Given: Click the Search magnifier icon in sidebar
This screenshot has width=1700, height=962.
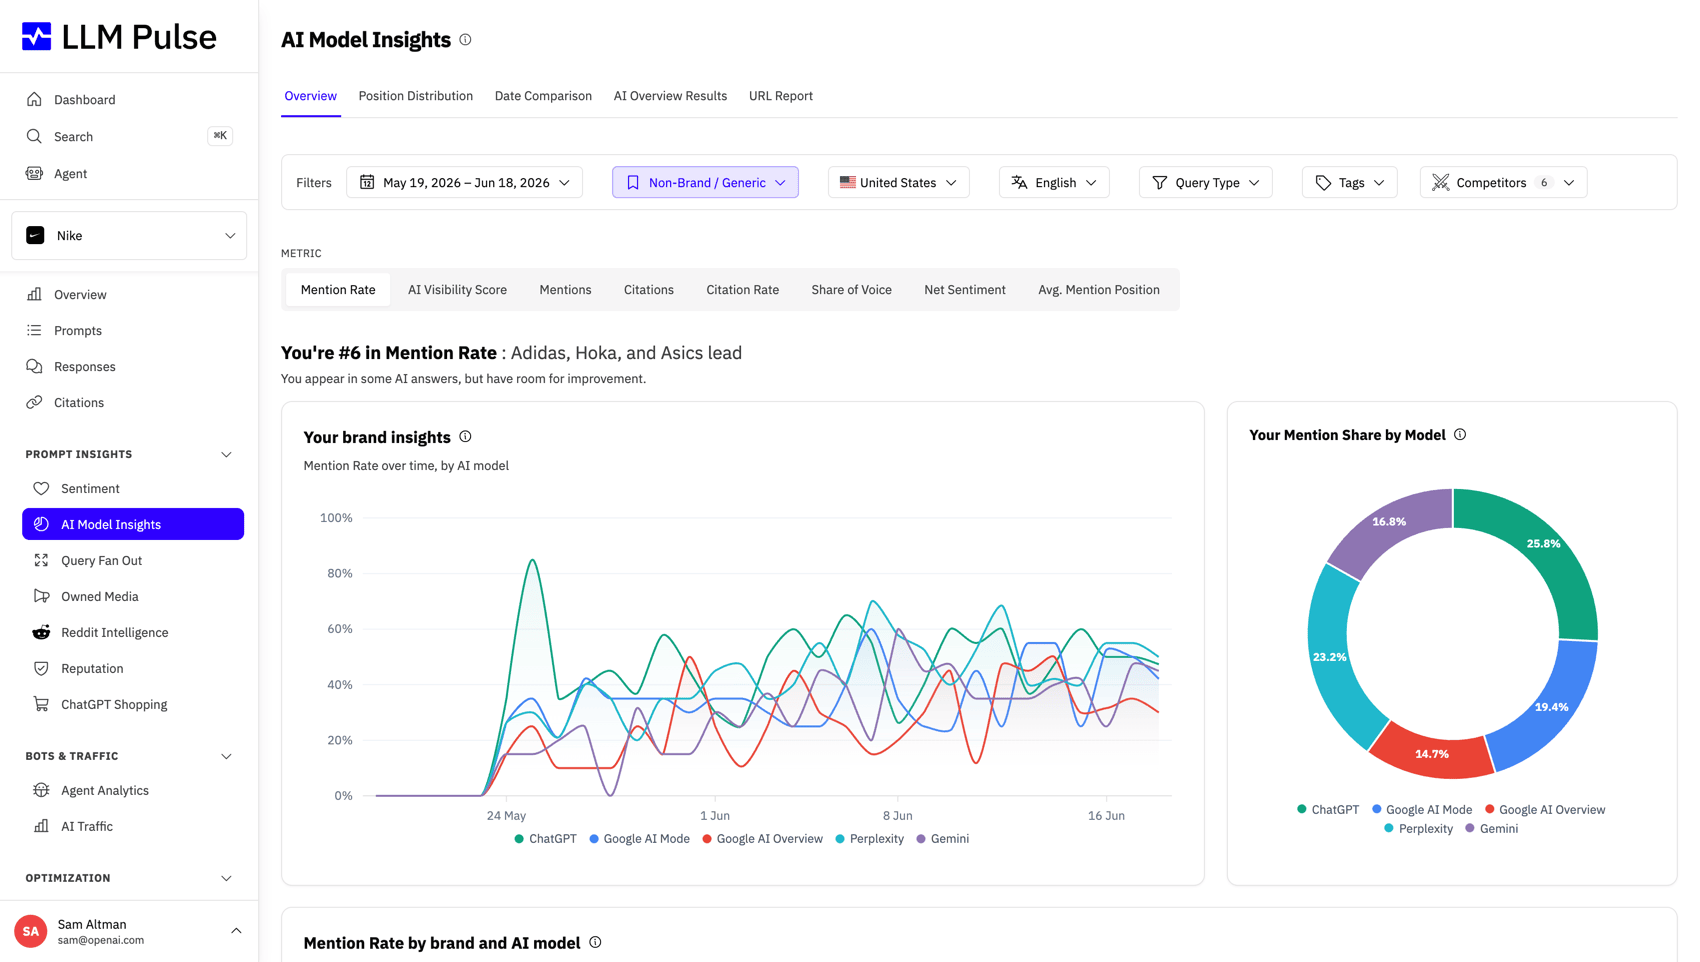Looking at the screenshot, I should pyautogui.click(x=34, y=136).
